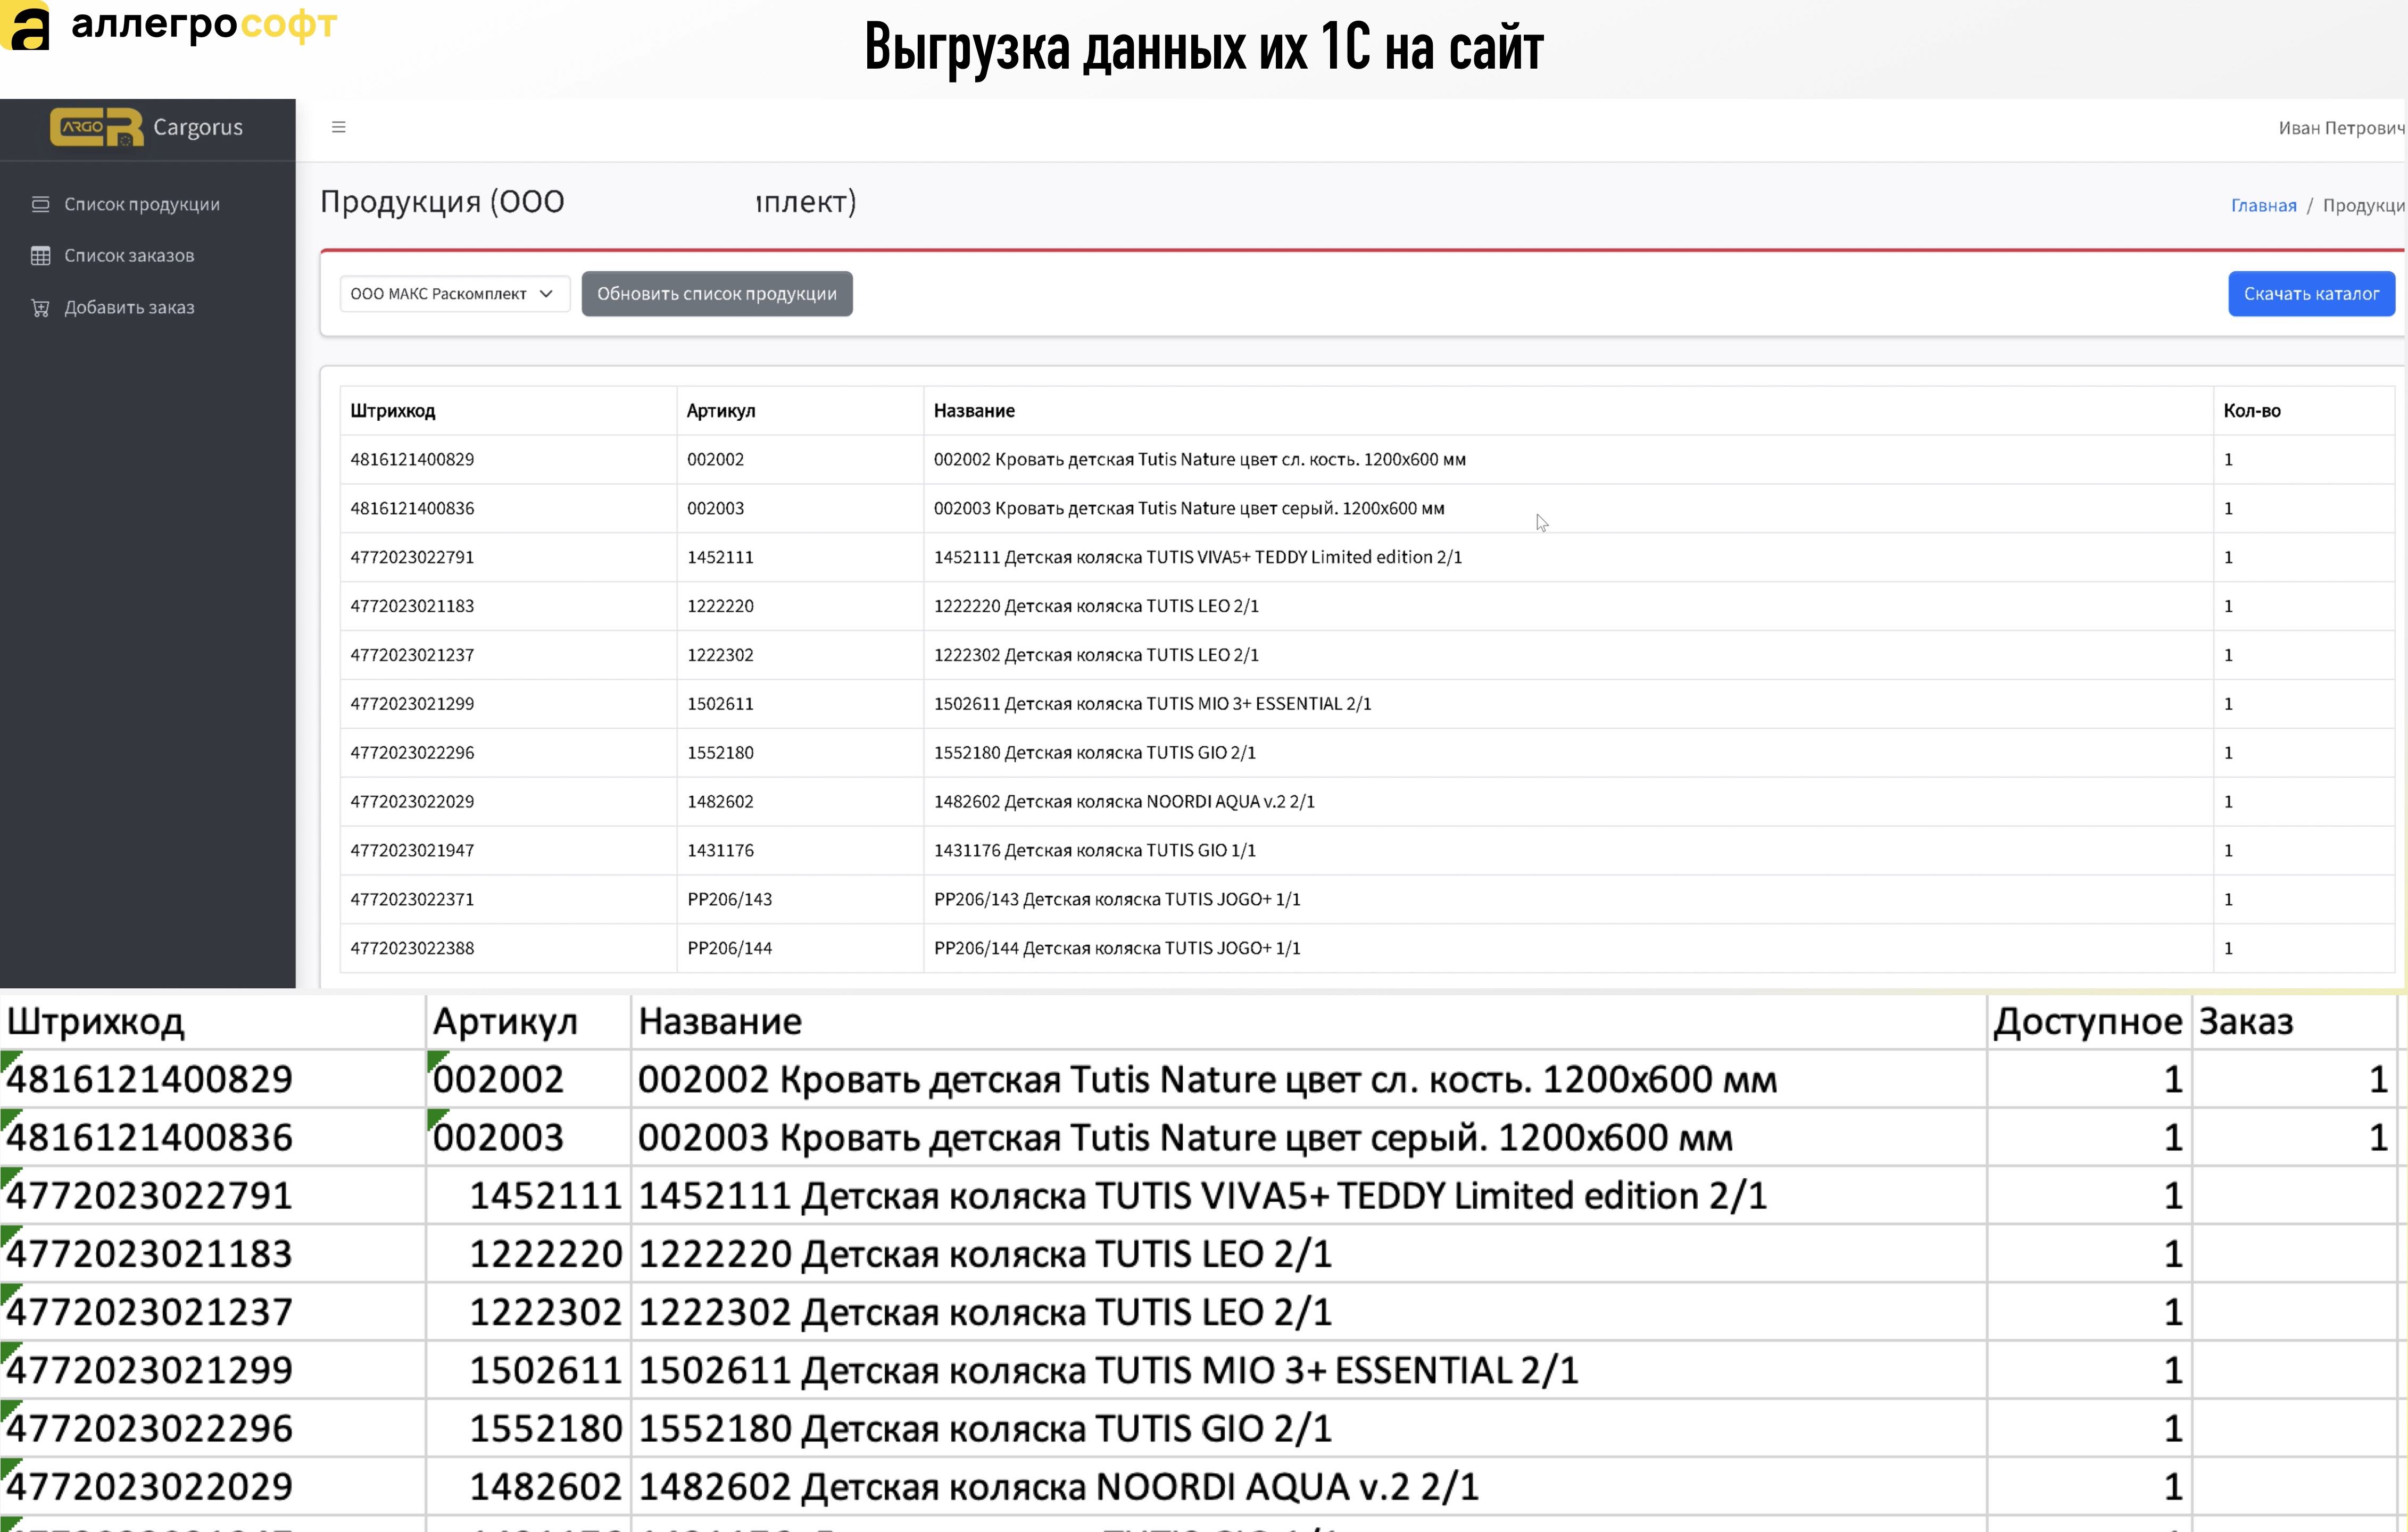Select barcode 4772023022371 in web table
Image resolution: width=2408 pixels, height=1532 pixels.
(x=412, y=900)
